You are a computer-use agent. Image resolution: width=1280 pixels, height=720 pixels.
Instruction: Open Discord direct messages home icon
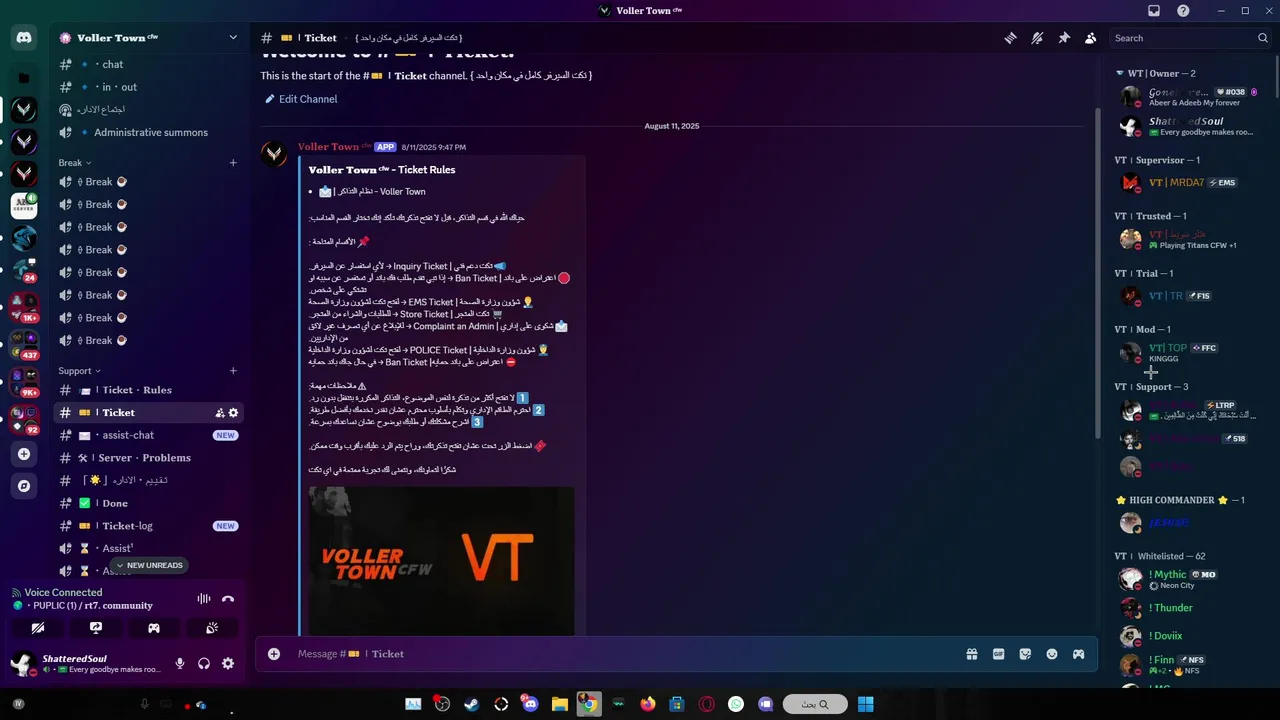(24, 38)
